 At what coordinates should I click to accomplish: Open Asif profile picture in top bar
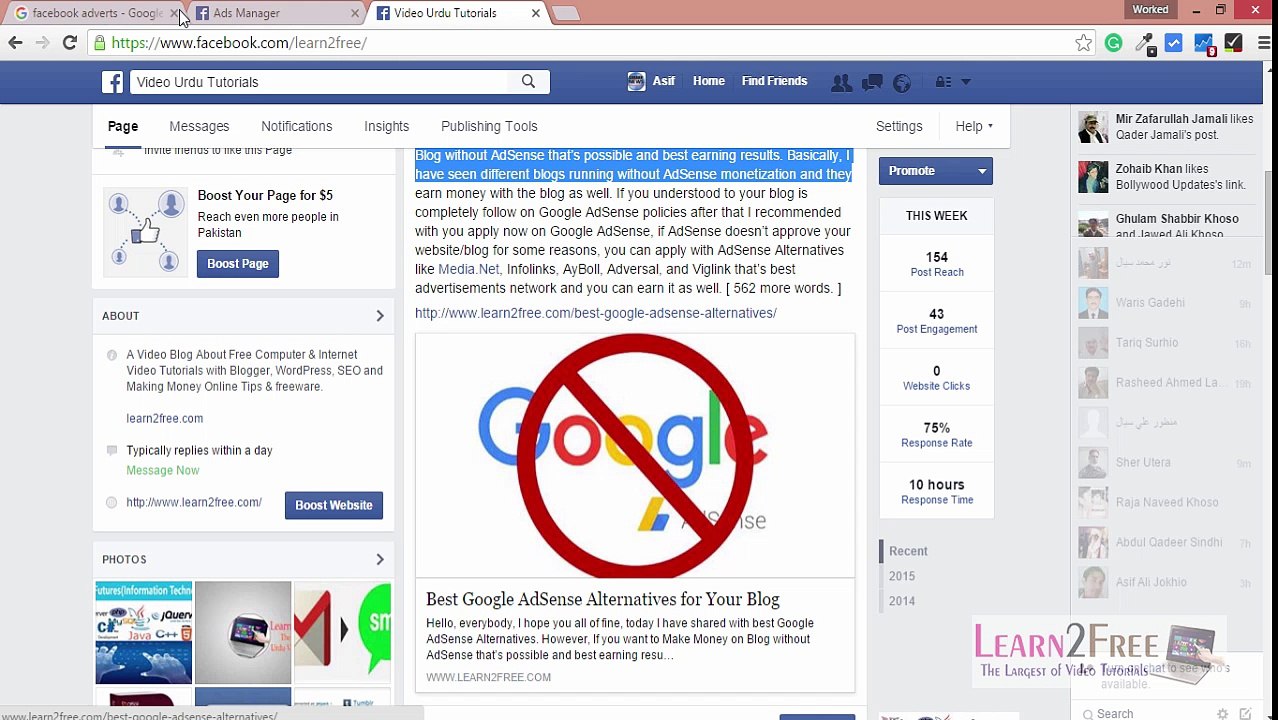(636, 82)
